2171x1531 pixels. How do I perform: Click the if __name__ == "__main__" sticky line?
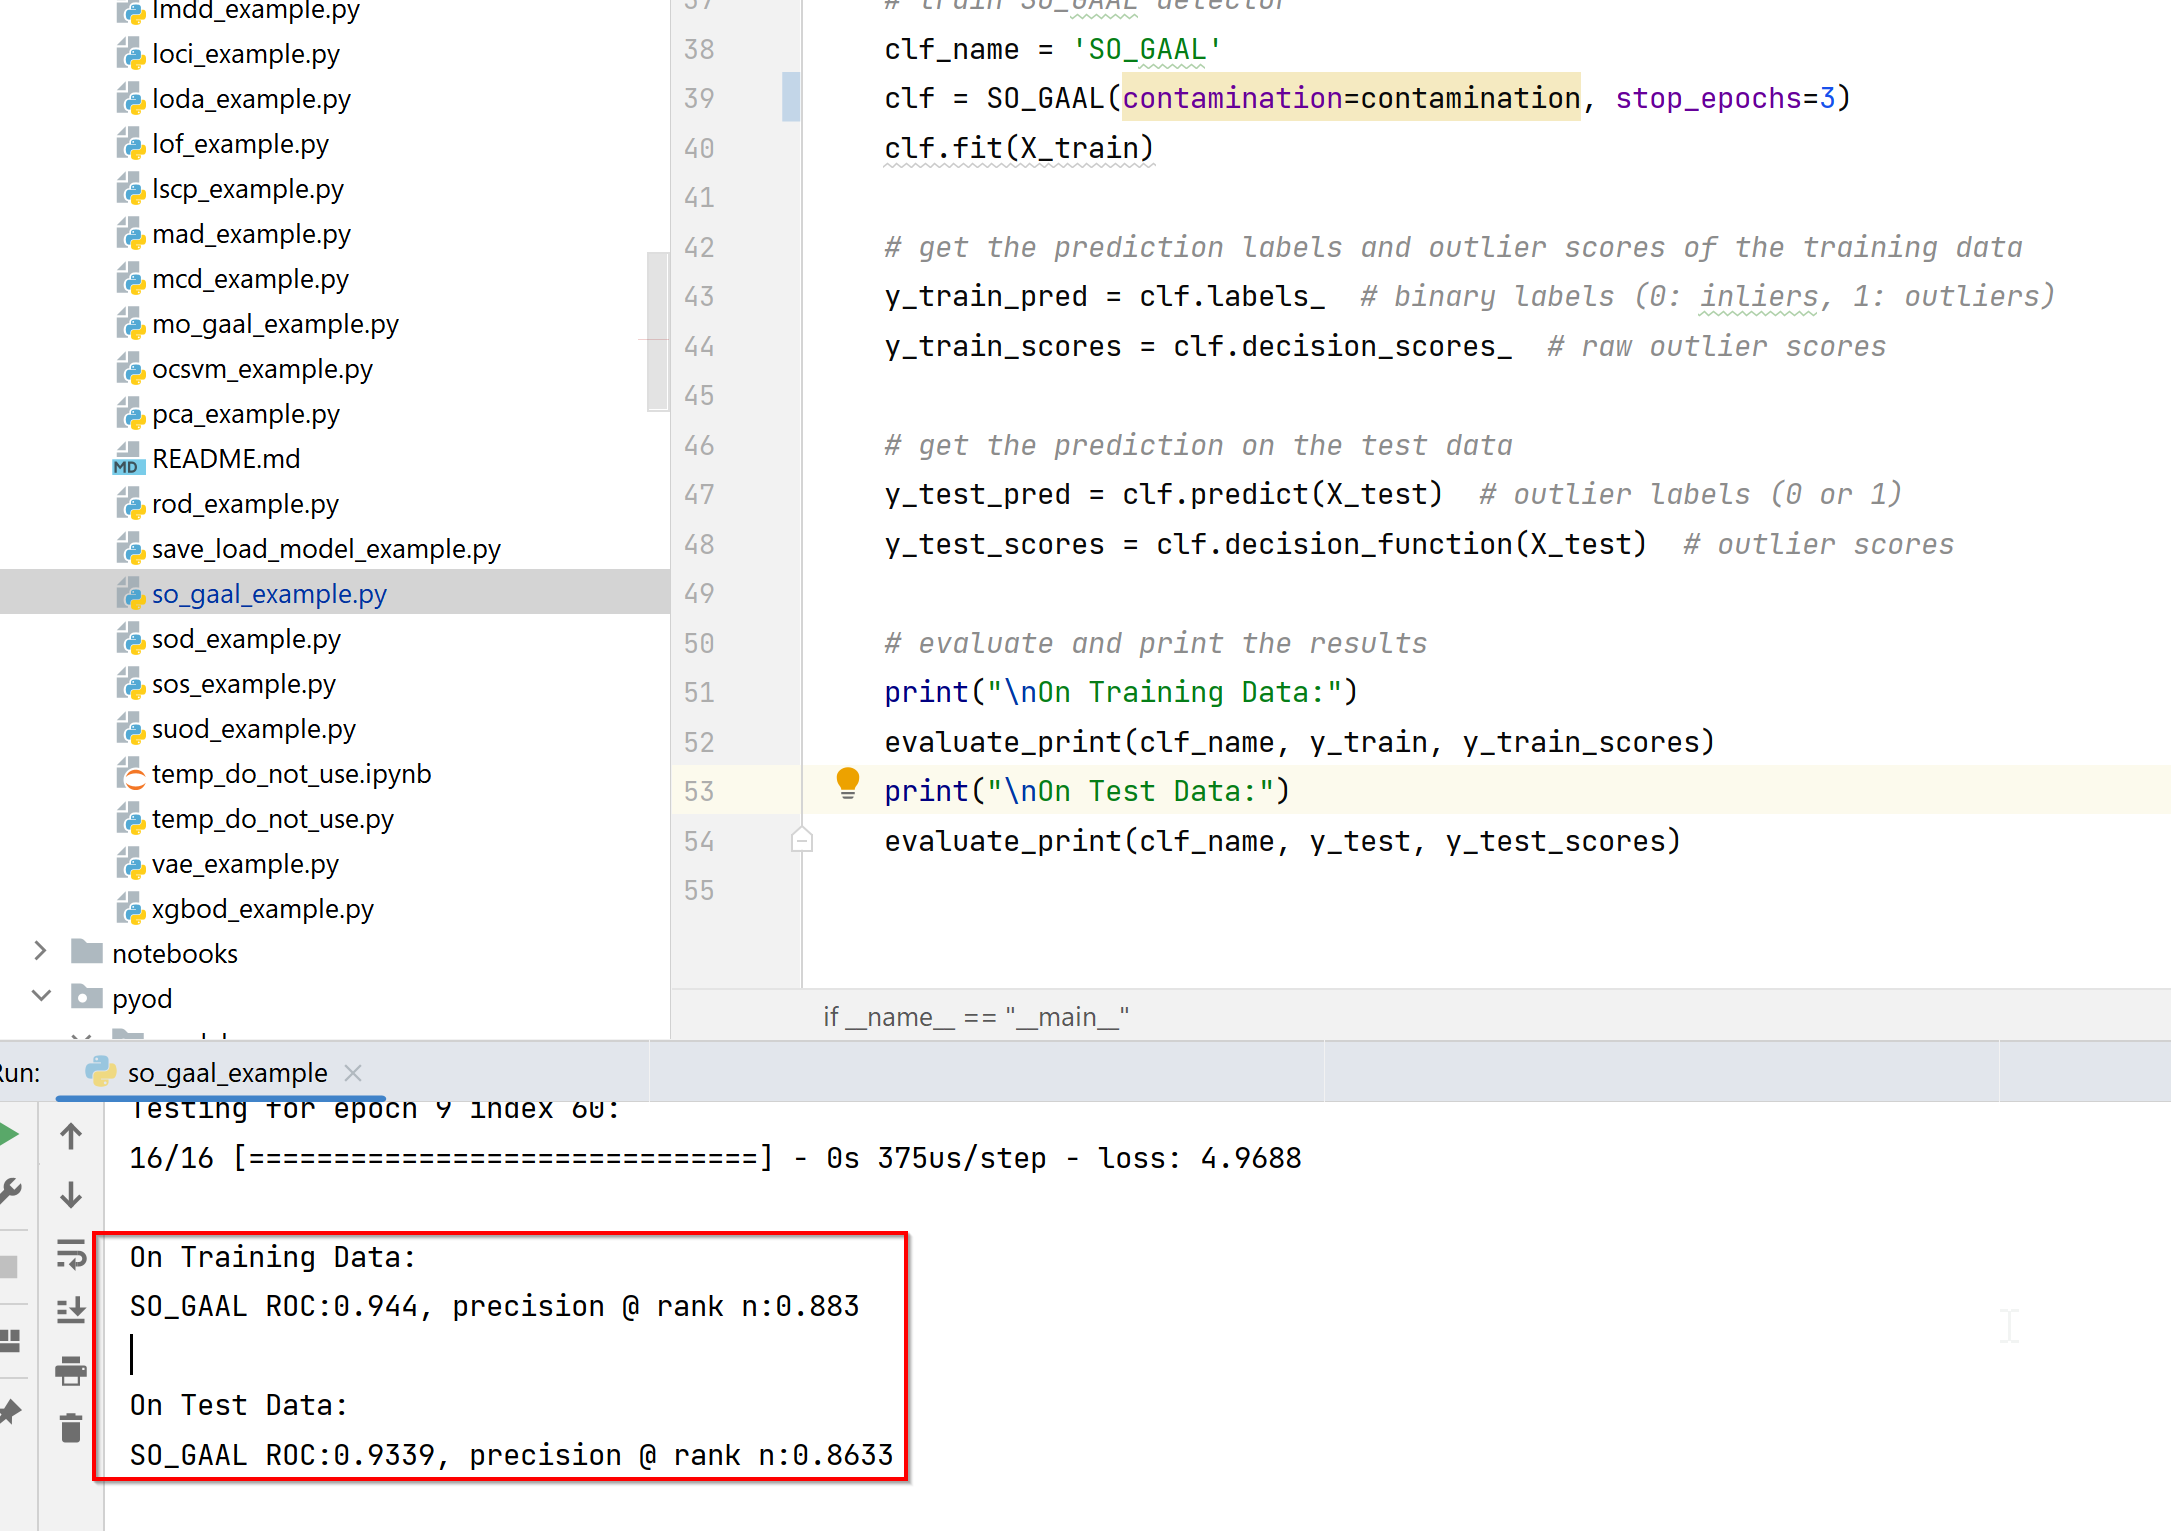click(x=975, y=1016)
